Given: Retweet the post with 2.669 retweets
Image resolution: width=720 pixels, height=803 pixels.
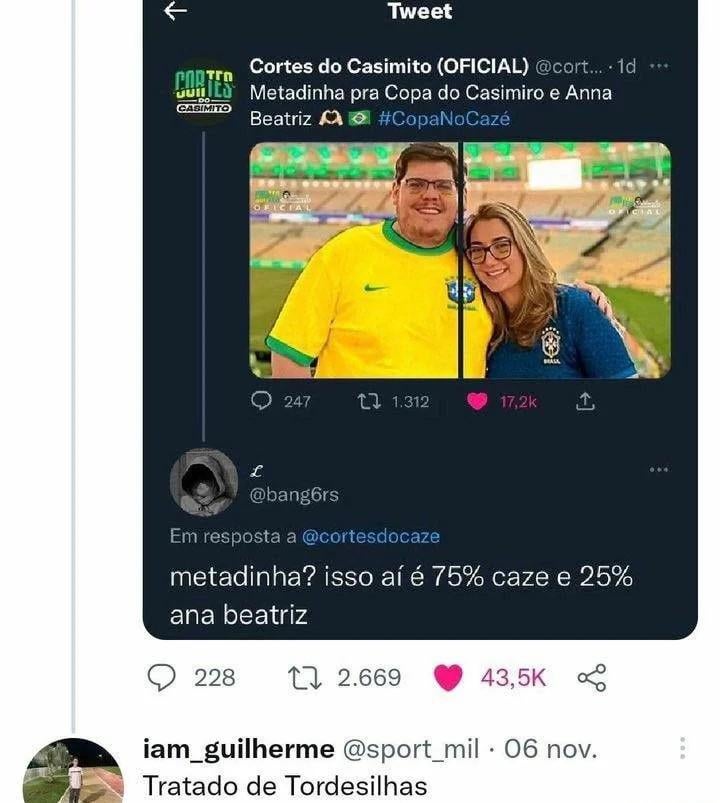Looking at the screenshot, I should 300,678.
